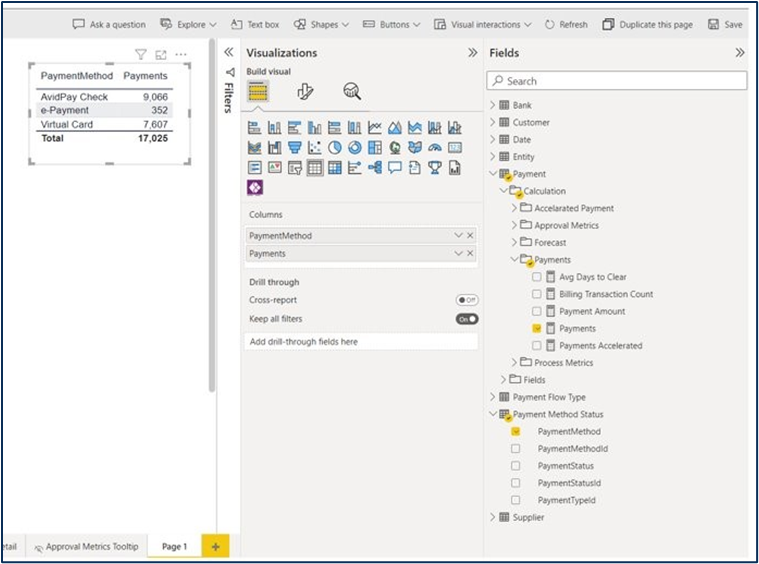
Task: Open the PaymentMethod column dropdown arrow
Action: pyautogui.click(x=458, y=235)
